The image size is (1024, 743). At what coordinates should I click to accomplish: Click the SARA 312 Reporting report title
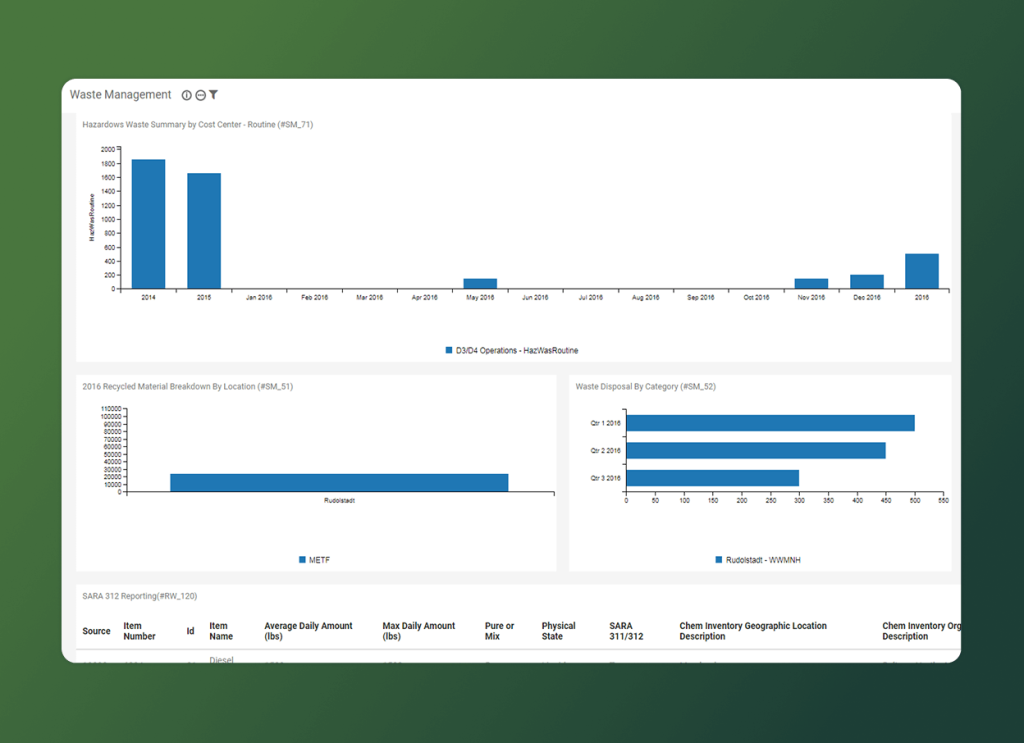pos(138,595)
